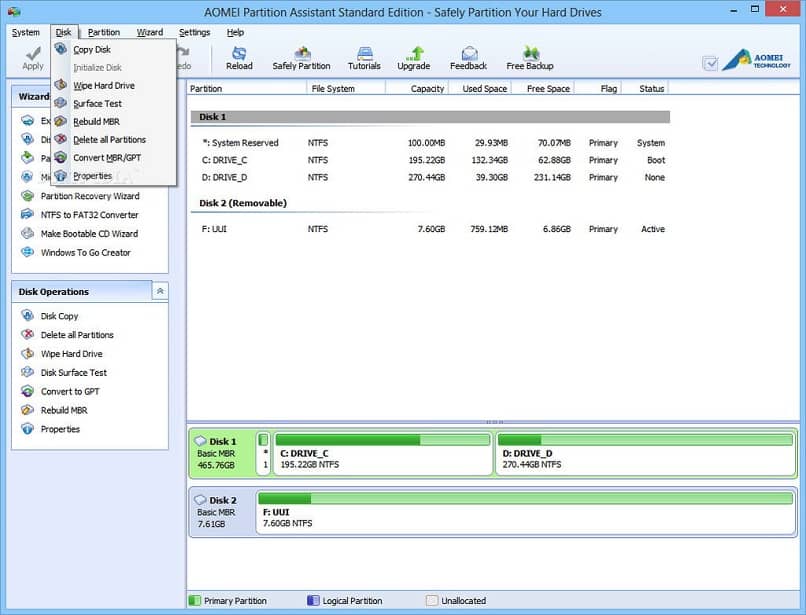
Task: Choose Wipe Hard Drive in Disk menu
Action: click(103, 86)
